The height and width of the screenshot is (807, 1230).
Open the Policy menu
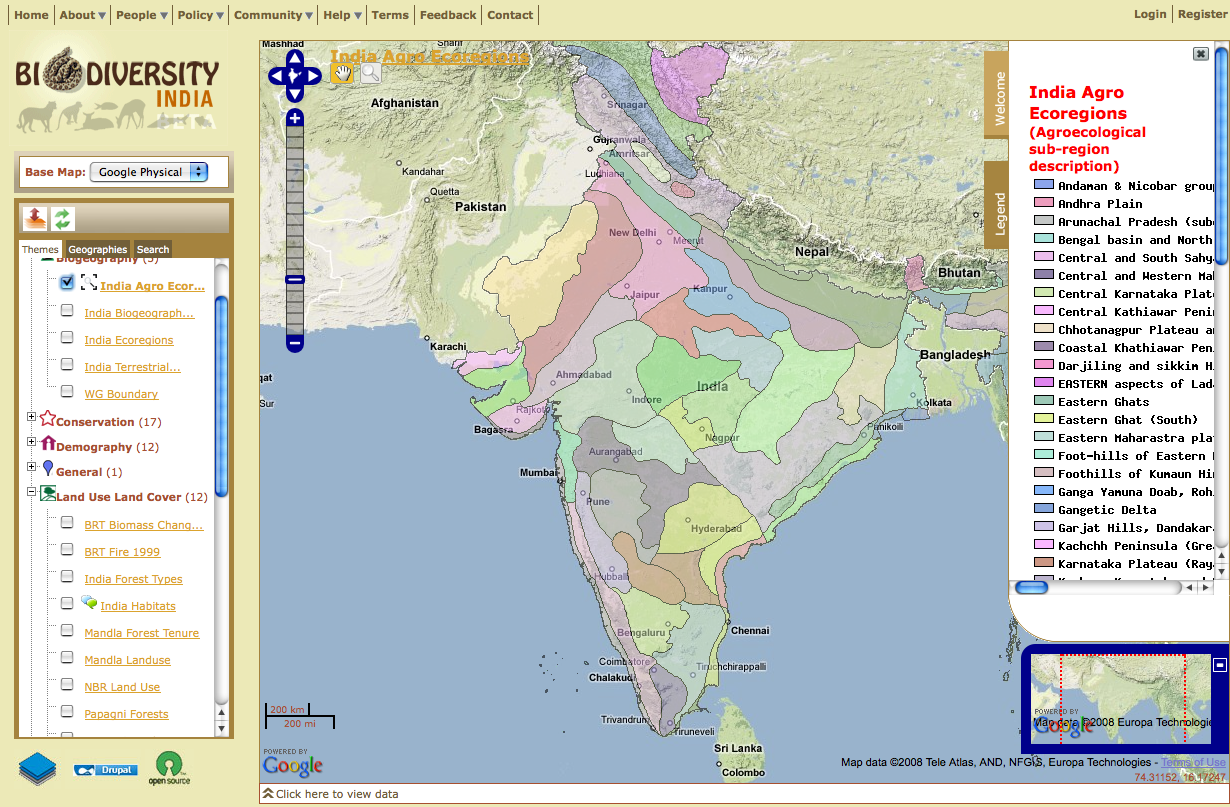pyautogui.click(x=200, y=15)
